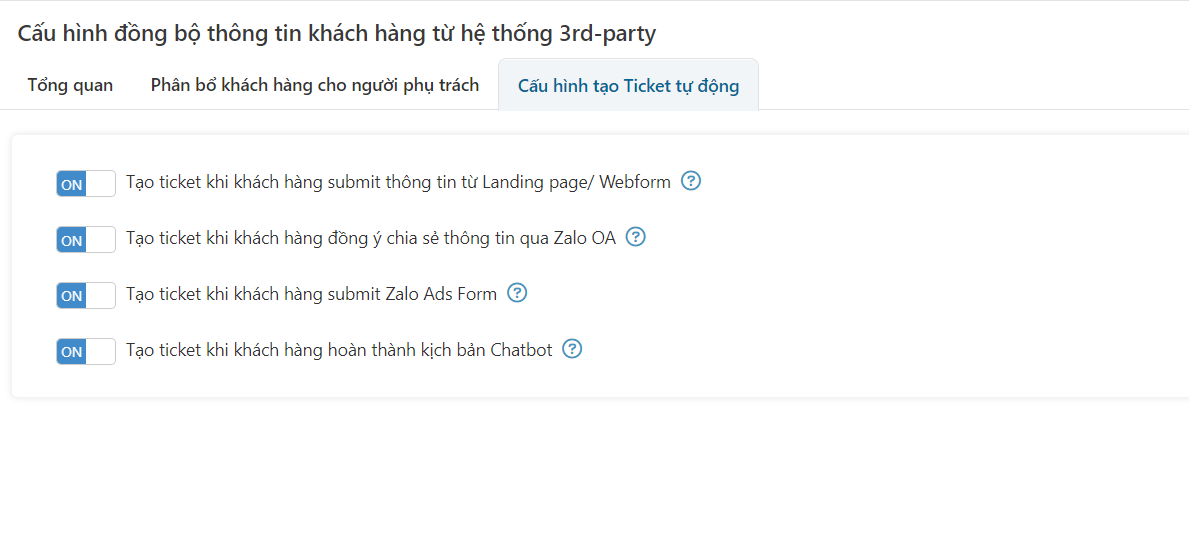Turn off Zalo Ads Form ticket toggle
This screenshot has height=547, width=1189.
click(x=86, y=295)
